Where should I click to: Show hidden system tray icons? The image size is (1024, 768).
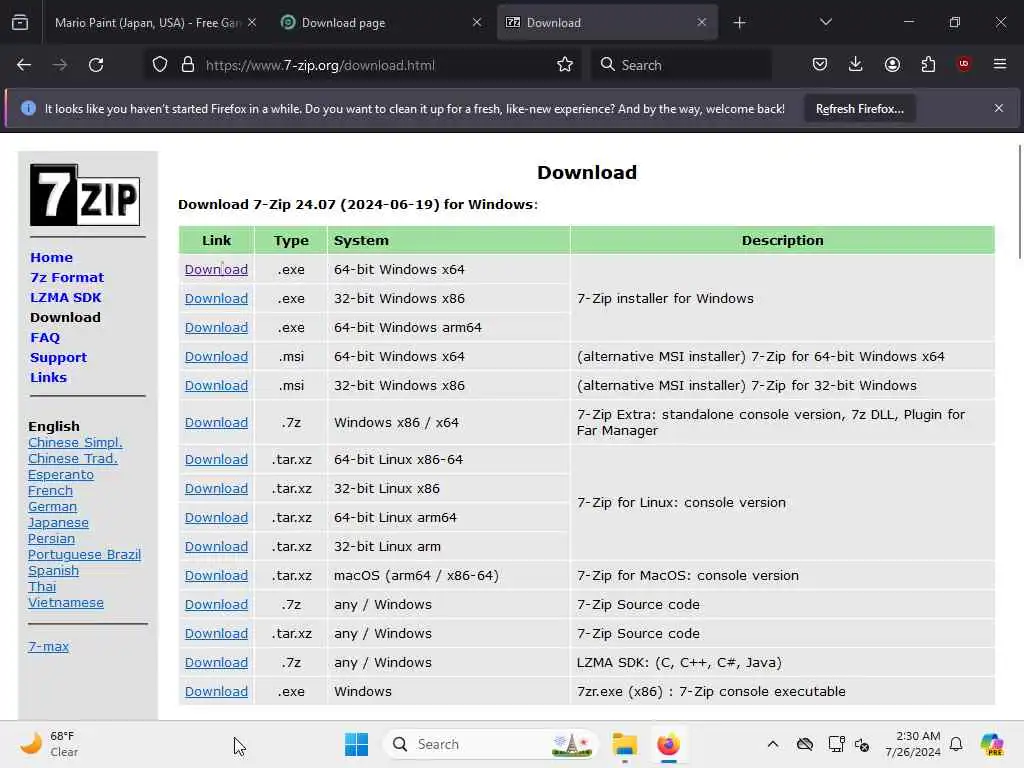click(773, 744)
